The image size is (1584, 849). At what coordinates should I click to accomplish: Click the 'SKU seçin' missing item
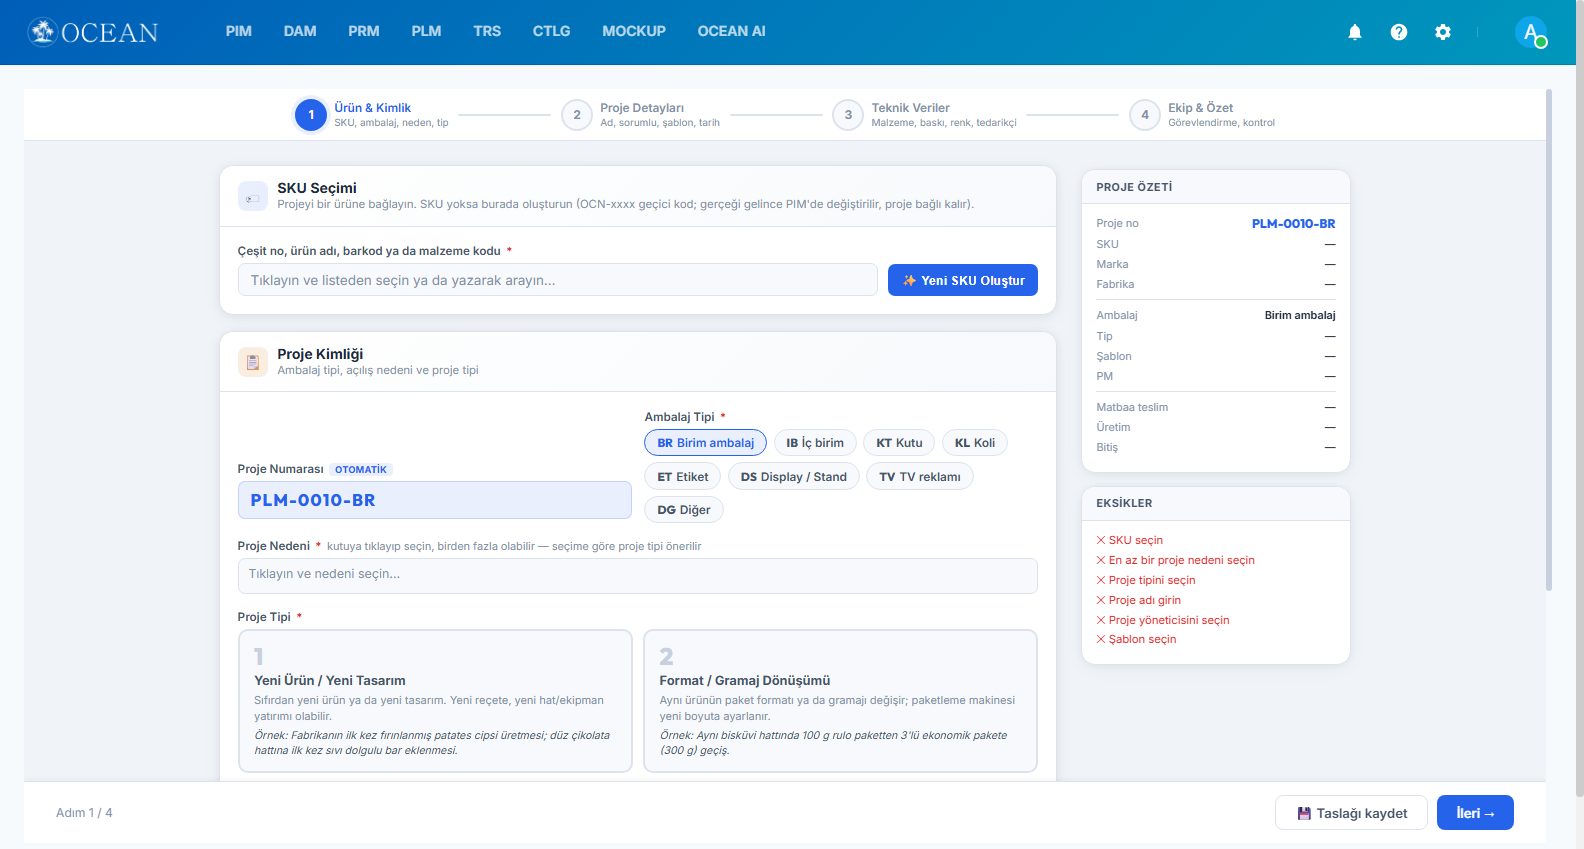coord(1130,540)
